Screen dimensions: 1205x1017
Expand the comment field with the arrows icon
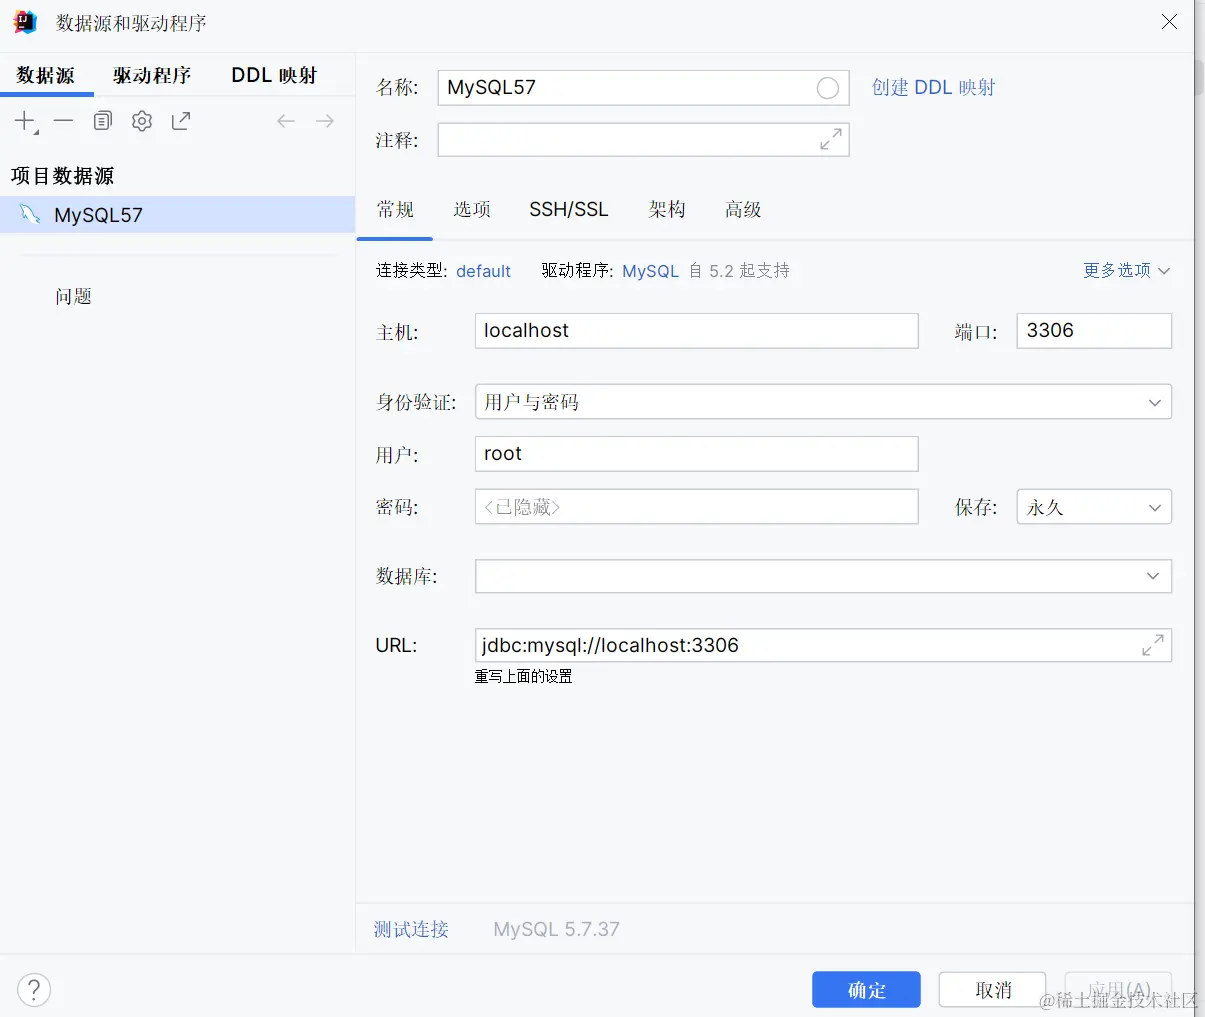831,140
